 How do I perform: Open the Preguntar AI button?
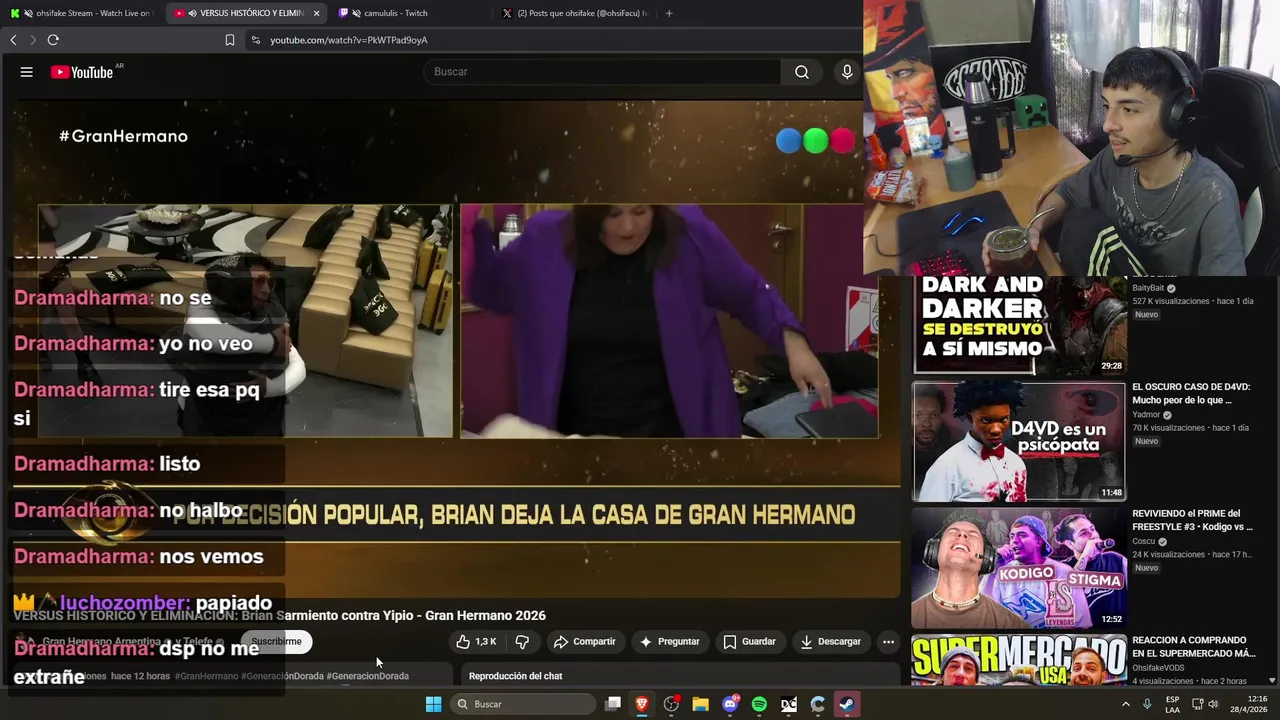coord(670,642)
